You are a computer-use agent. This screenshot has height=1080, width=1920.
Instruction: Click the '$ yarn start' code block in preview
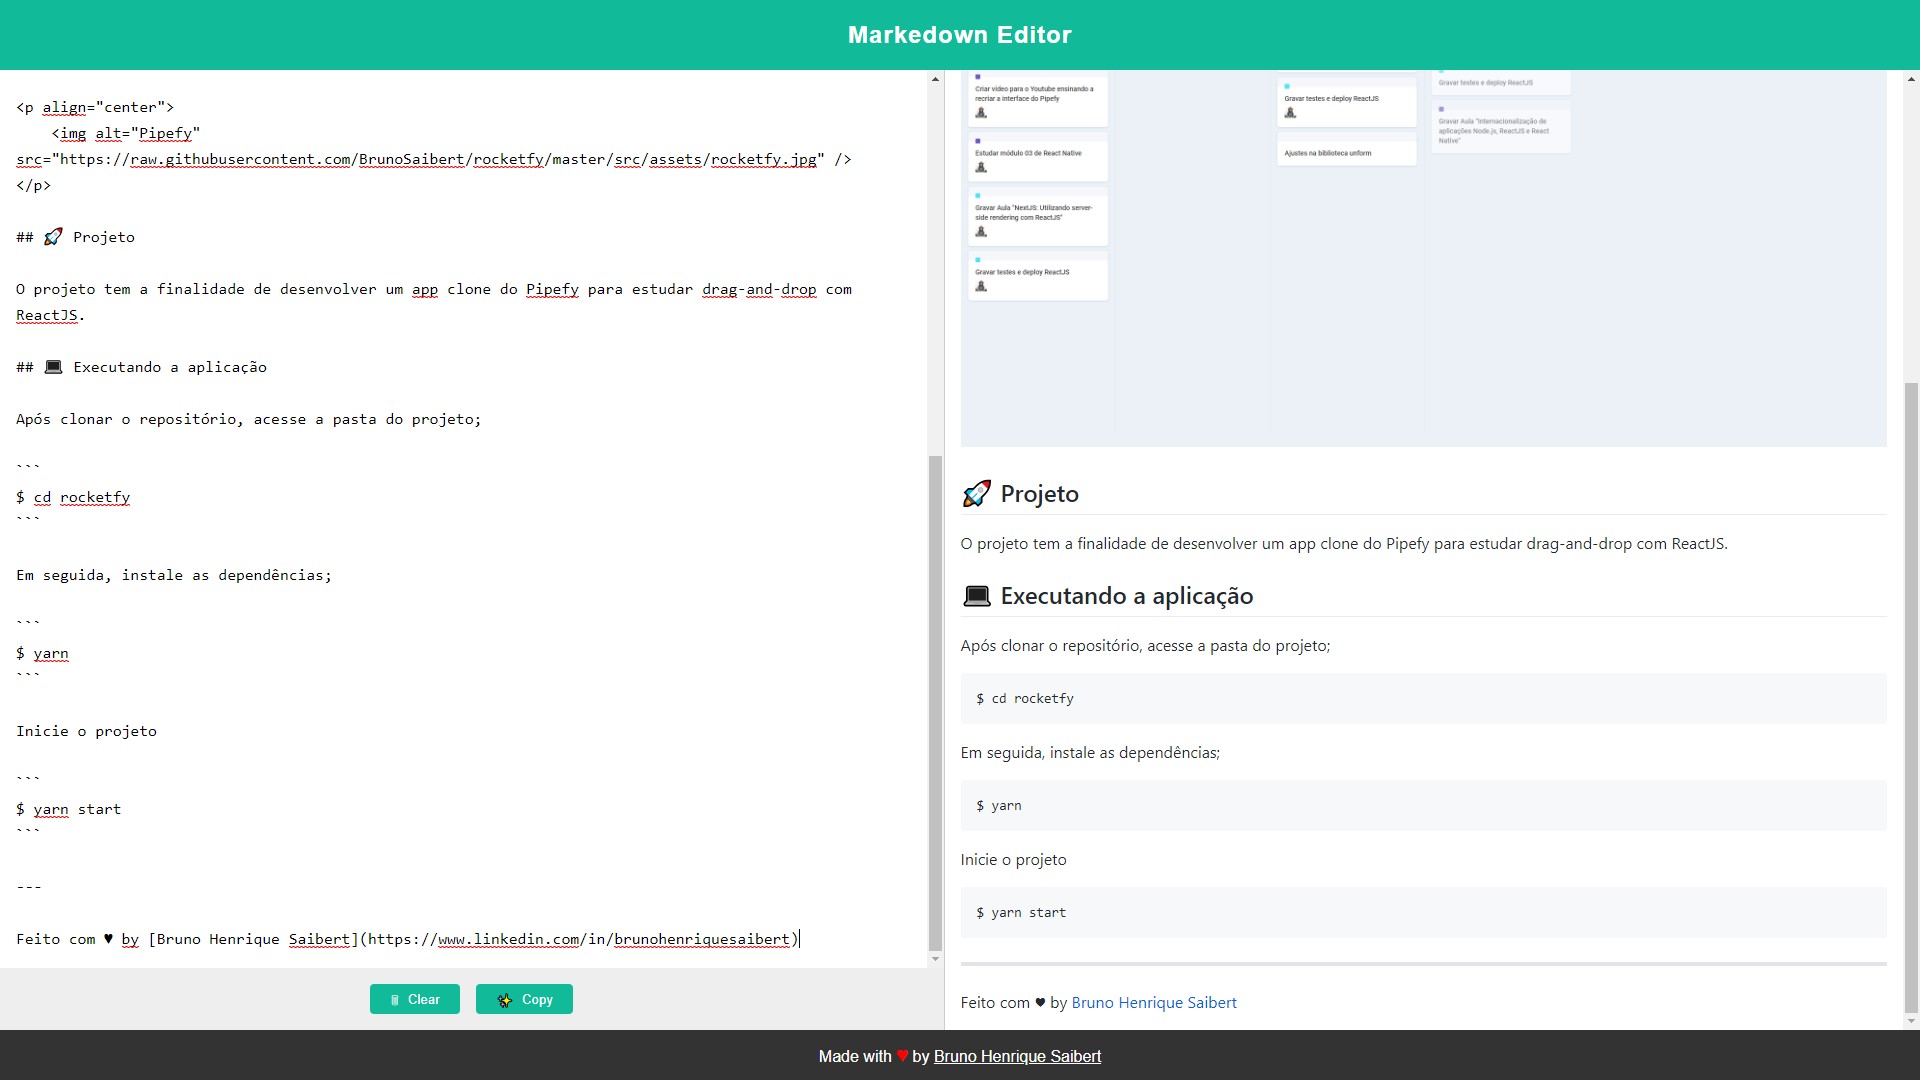[1422, 913]
